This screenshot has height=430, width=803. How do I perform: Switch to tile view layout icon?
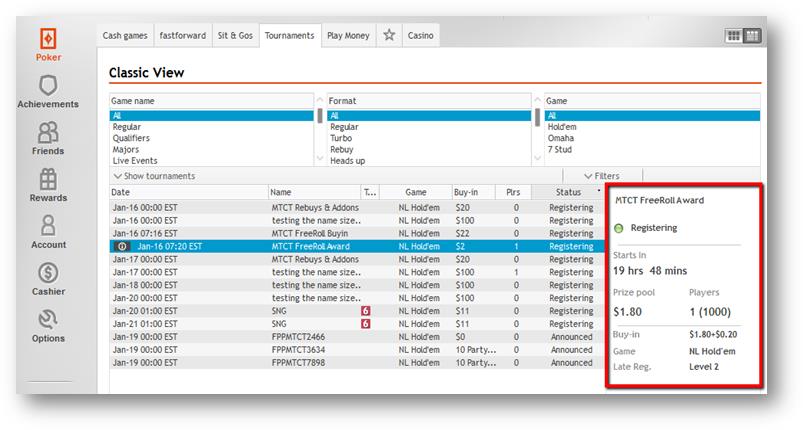tap(734, 35)
